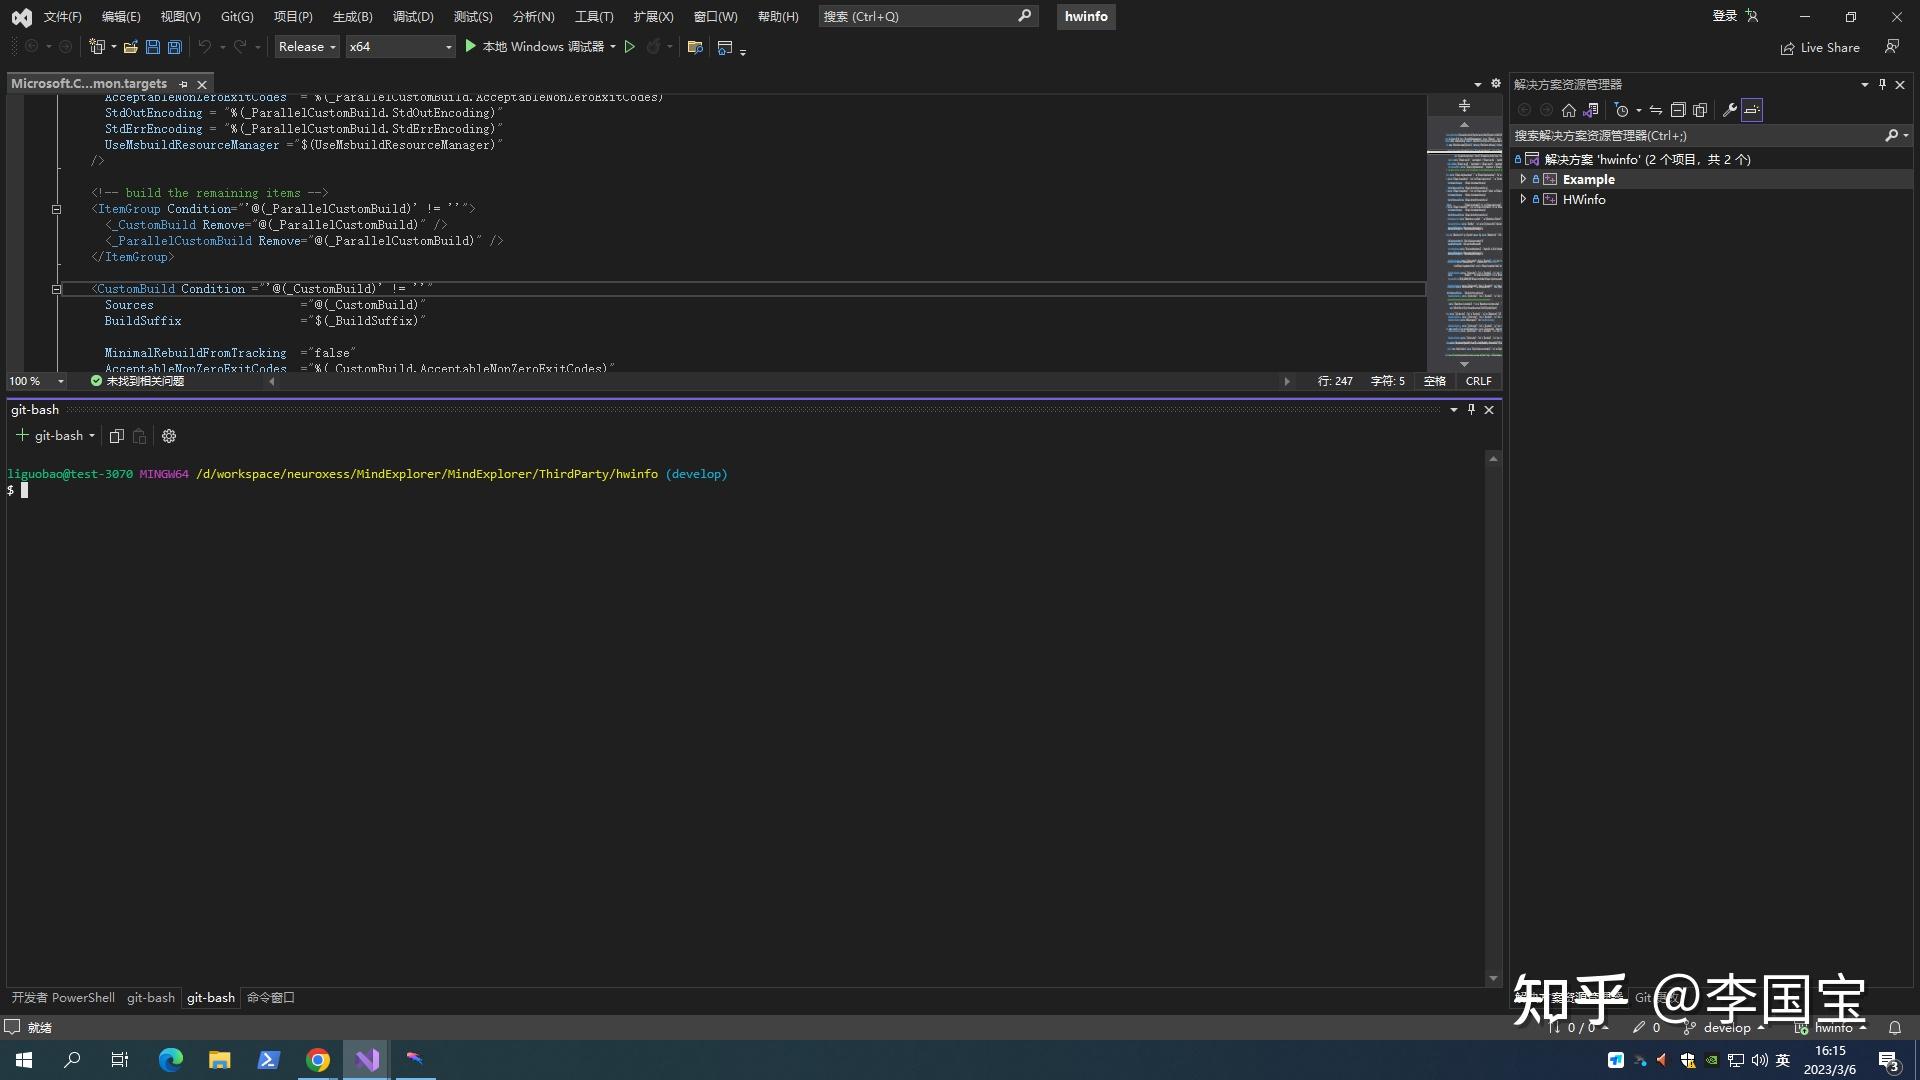Open the Git(G) menu

pos(237,17)
